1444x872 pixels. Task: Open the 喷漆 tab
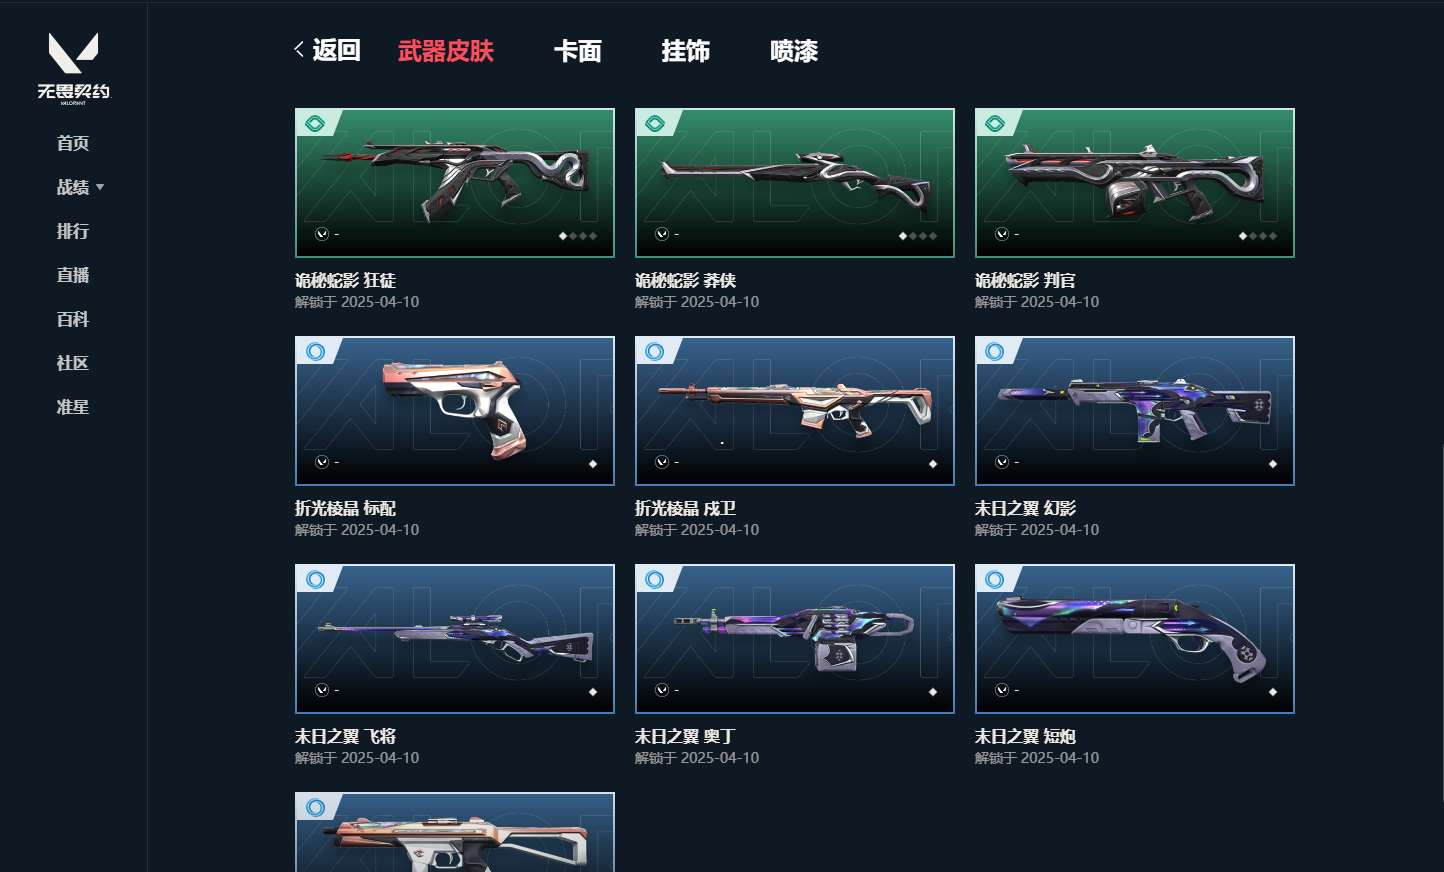point(794,51)
